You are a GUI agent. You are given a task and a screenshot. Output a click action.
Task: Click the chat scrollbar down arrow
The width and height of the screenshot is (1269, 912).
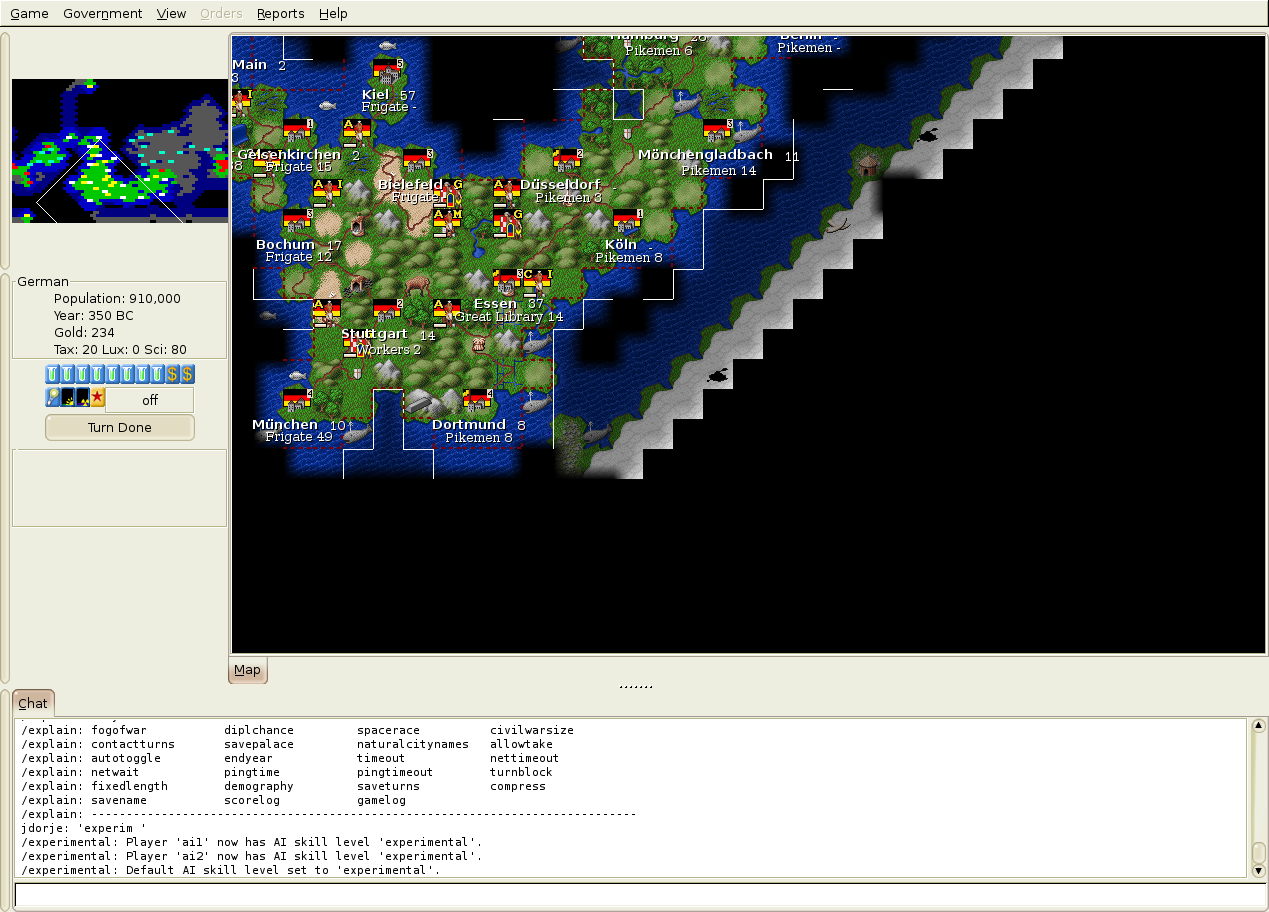tap(1259, 871)
